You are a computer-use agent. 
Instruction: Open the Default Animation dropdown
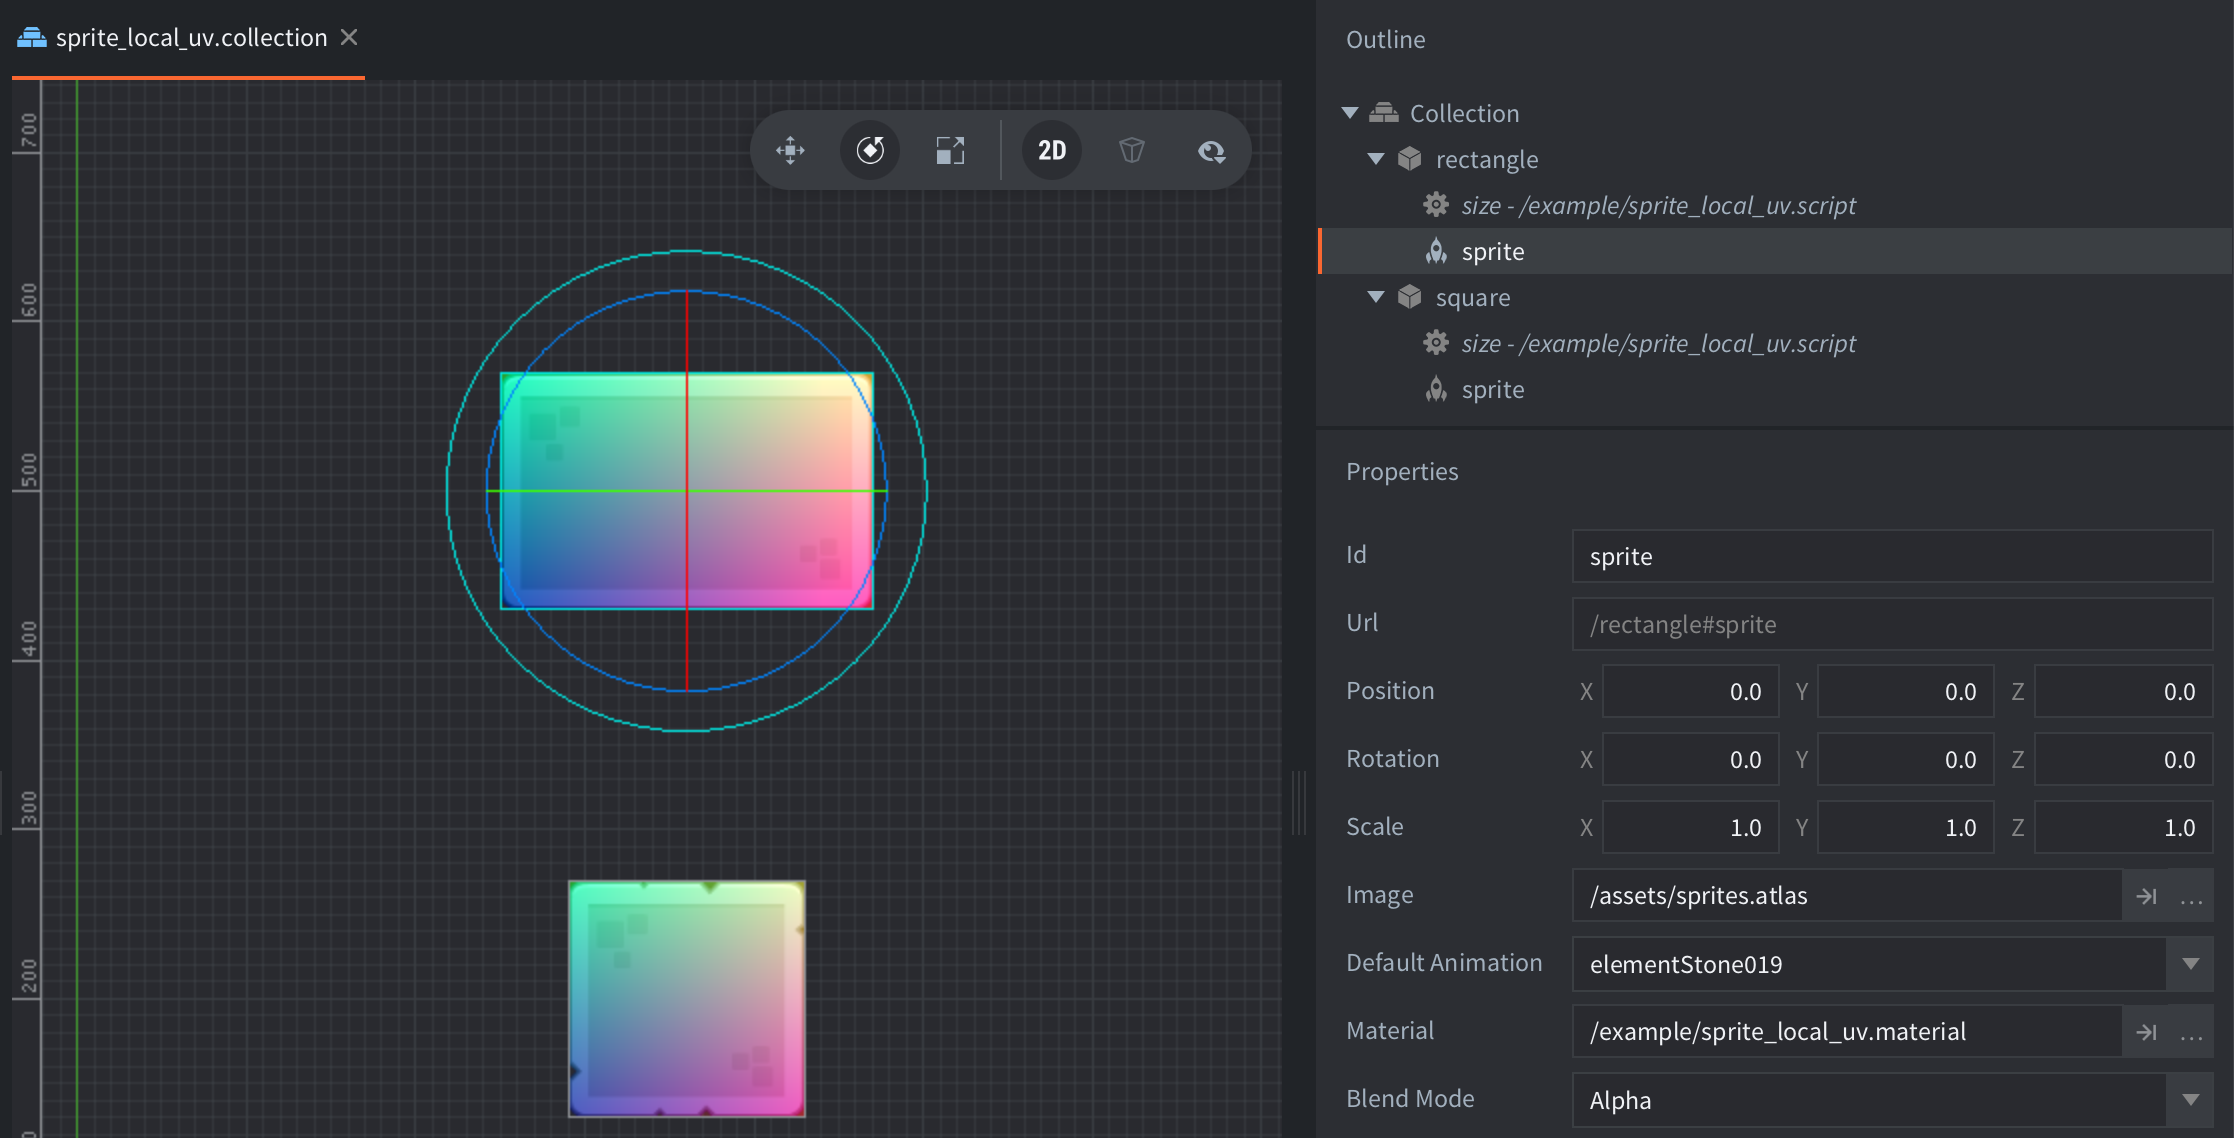[2190, 964]
